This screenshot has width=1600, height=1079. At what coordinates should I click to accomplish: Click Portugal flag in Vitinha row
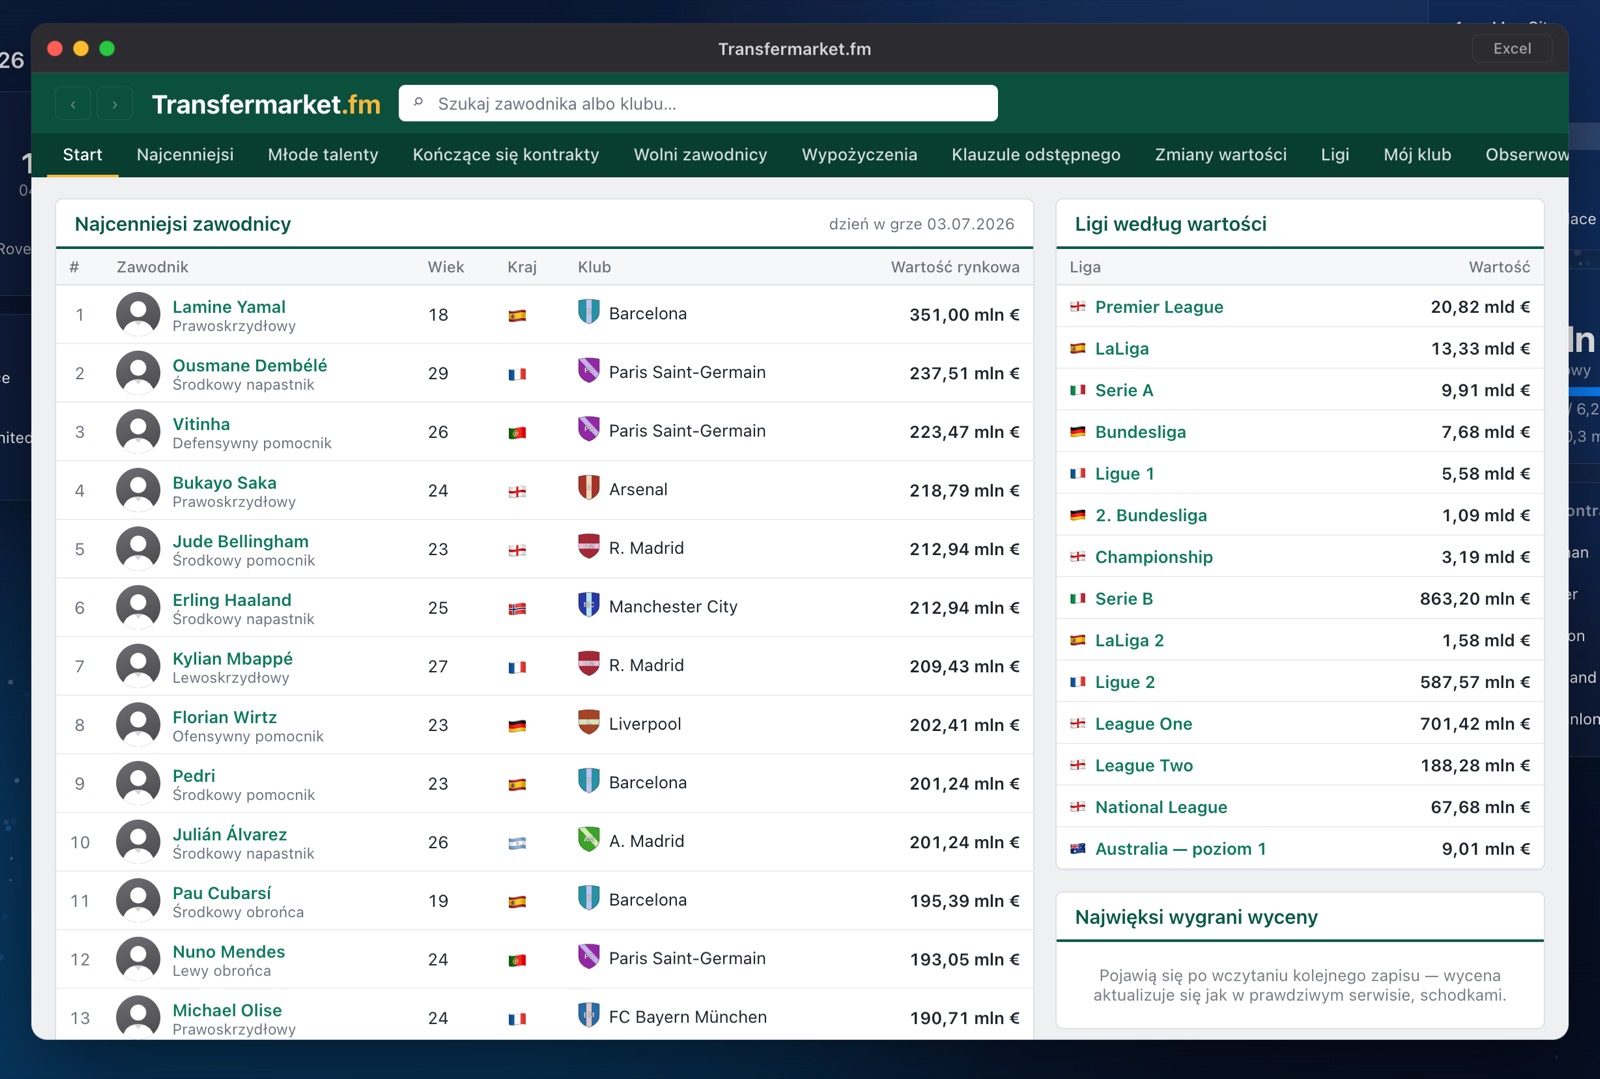[517, 433]
